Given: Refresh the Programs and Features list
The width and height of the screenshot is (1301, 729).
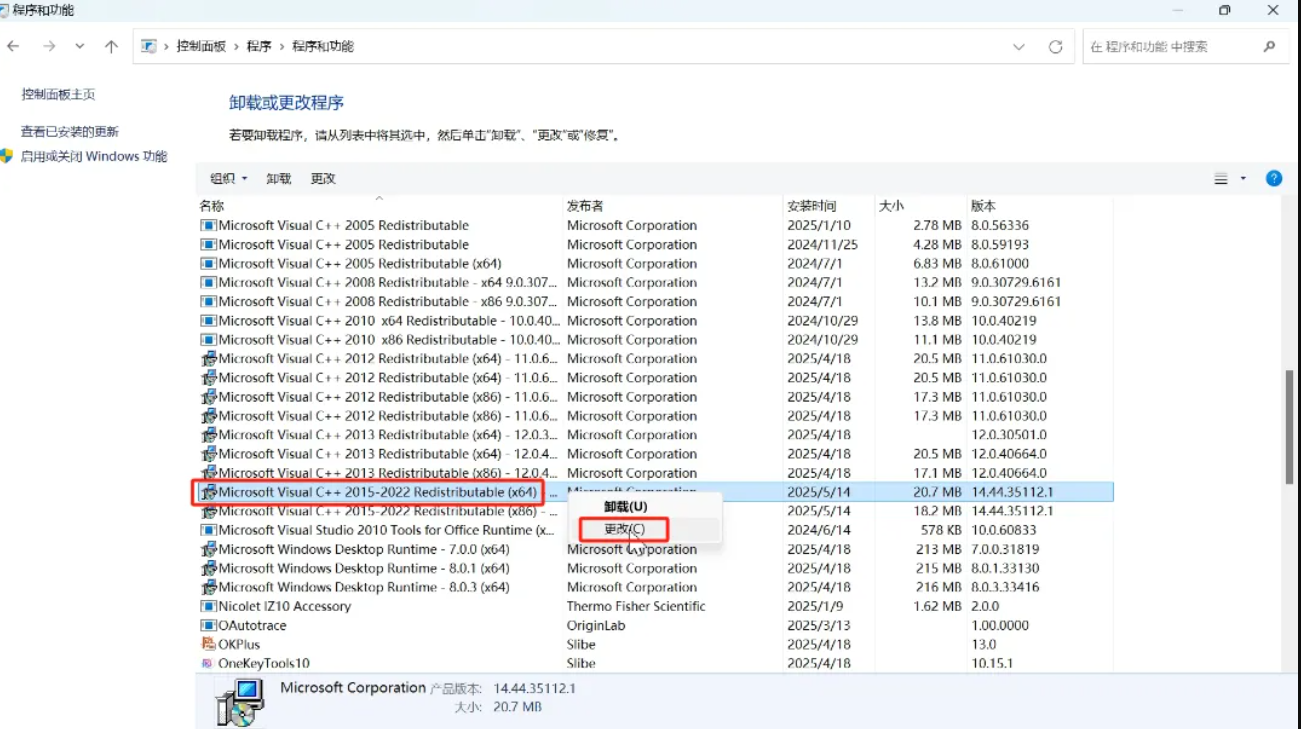Looking at the screenshot, I should coord(1055,47).
